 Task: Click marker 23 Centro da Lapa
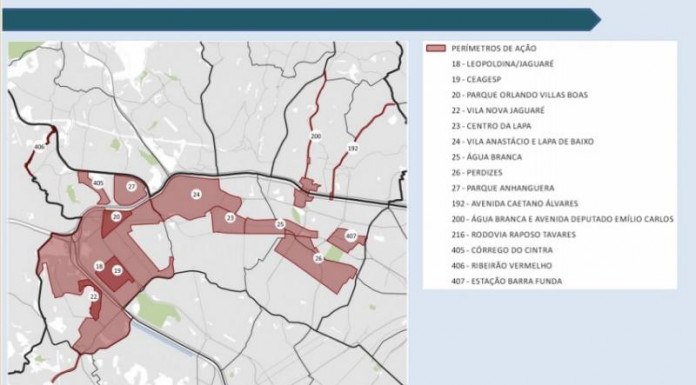230,218
